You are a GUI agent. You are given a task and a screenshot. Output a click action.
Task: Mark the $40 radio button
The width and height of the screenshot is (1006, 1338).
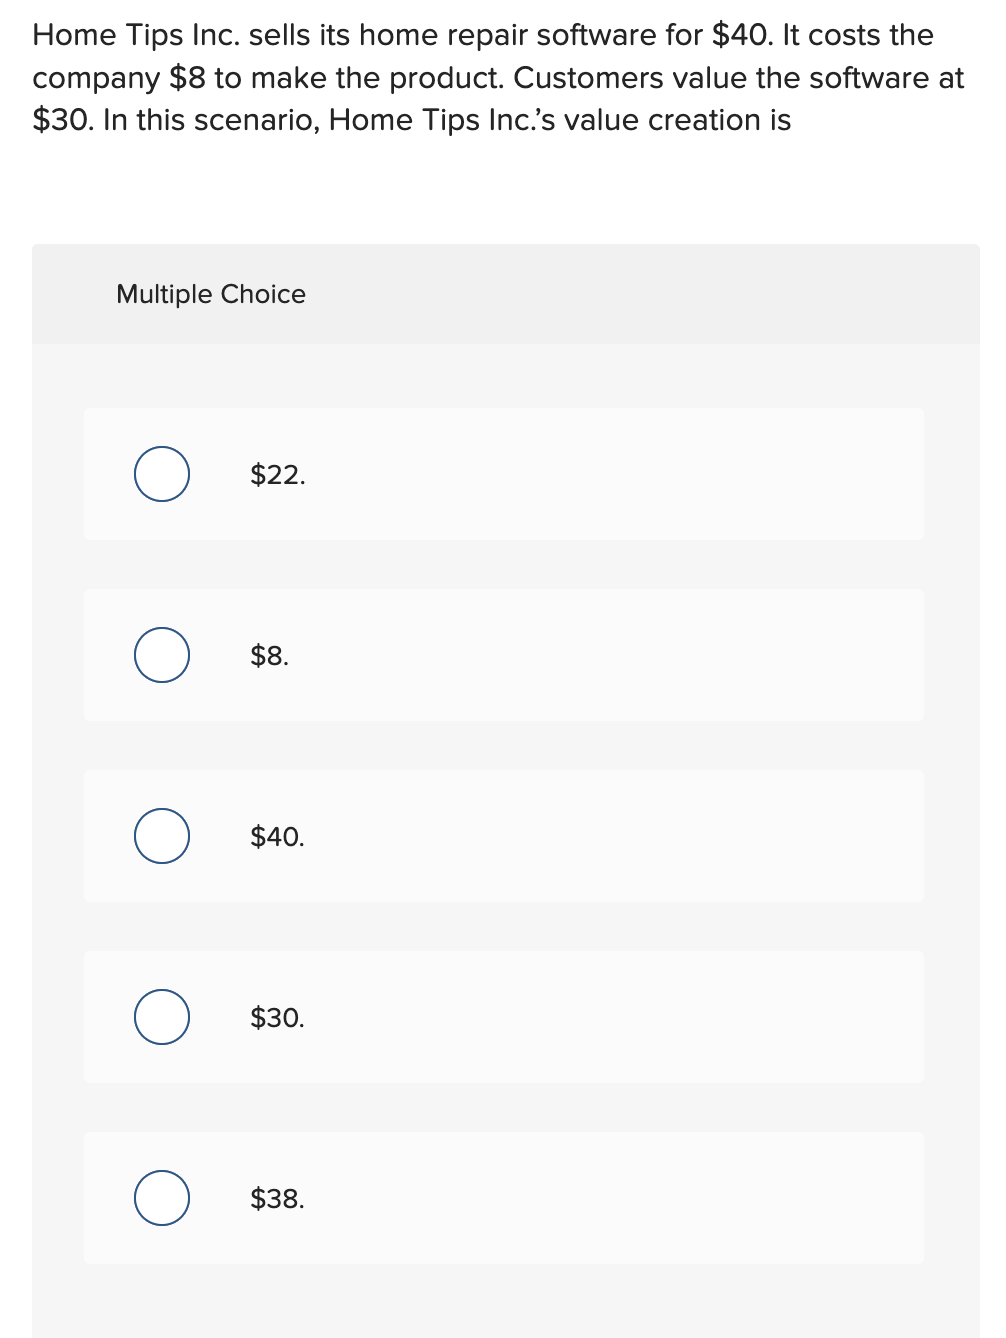162,836
